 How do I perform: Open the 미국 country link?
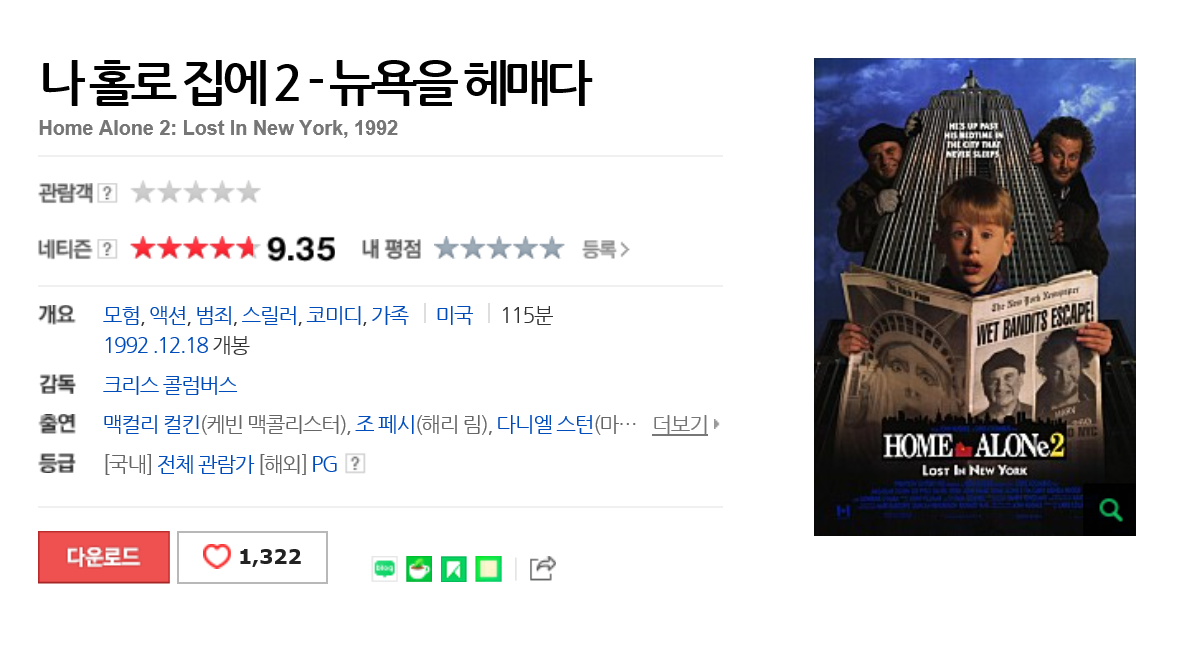click(x=455, y=315)
